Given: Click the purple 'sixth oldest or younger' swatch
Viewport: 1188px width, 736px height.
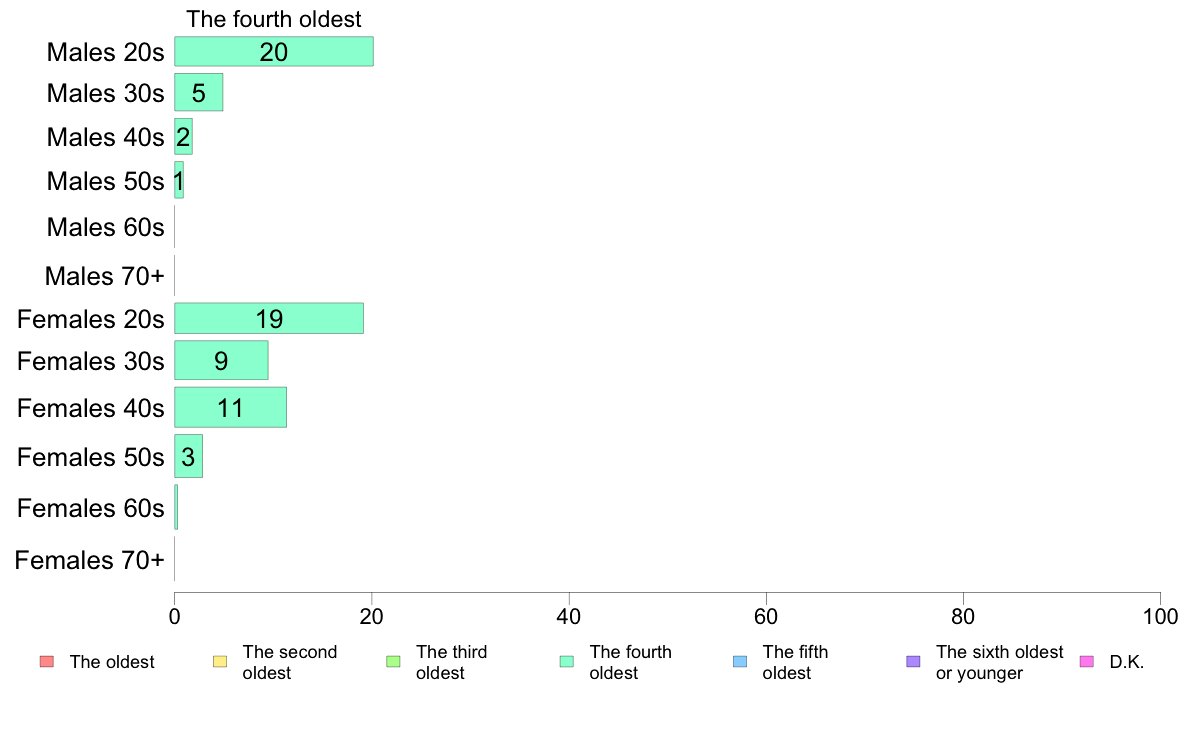Looking at the screenshot, I should (913, 662).
